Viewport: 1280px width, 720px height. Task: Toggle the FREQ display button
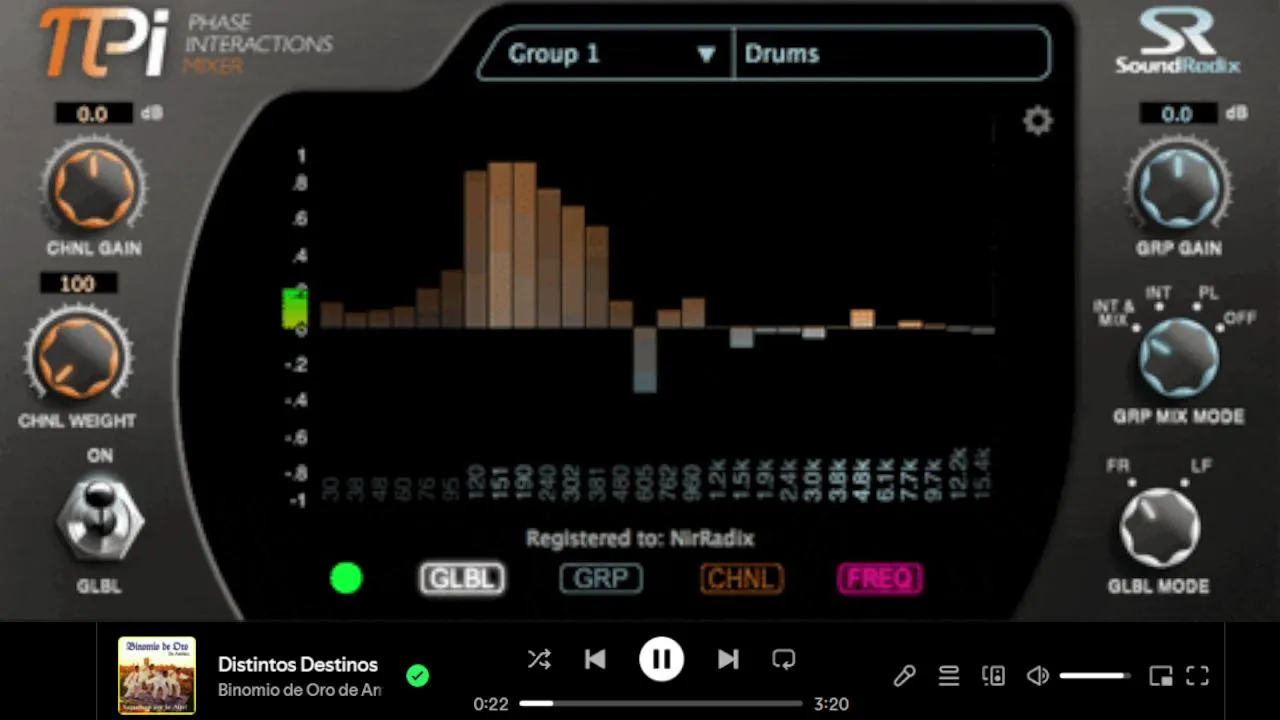point(880,578)
